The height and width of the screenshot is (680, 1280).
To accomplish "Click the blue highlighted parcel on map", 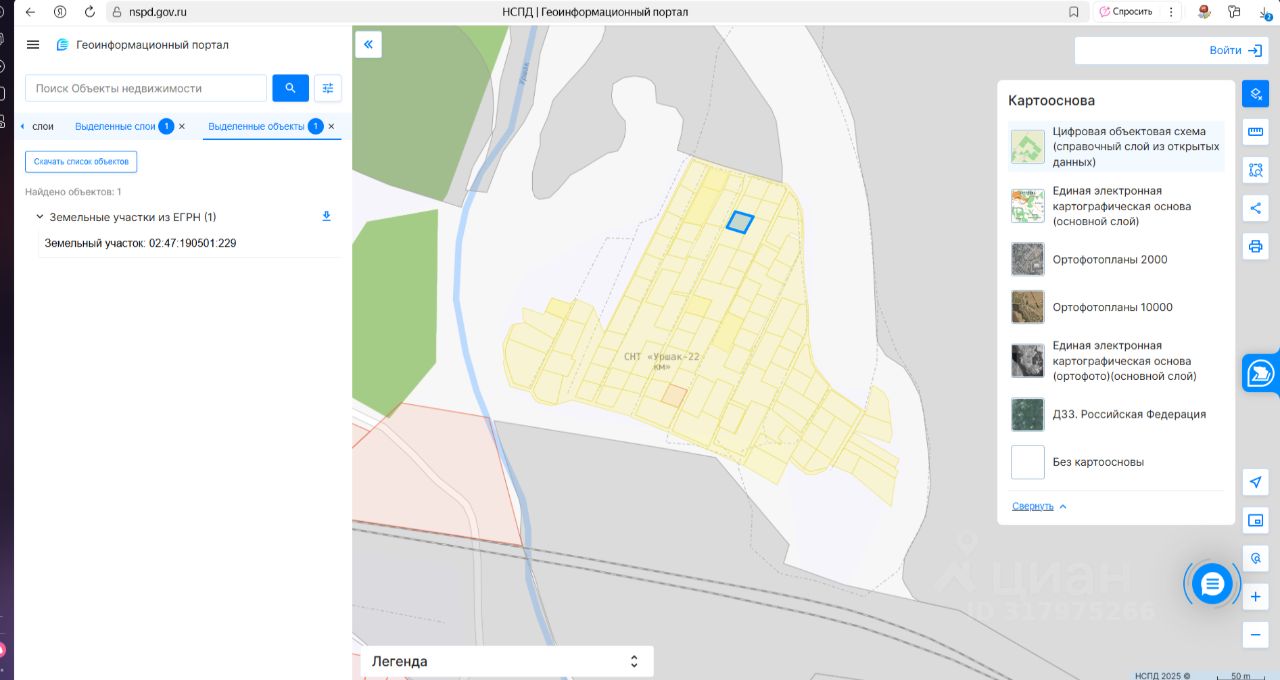I will coord(739,222).
